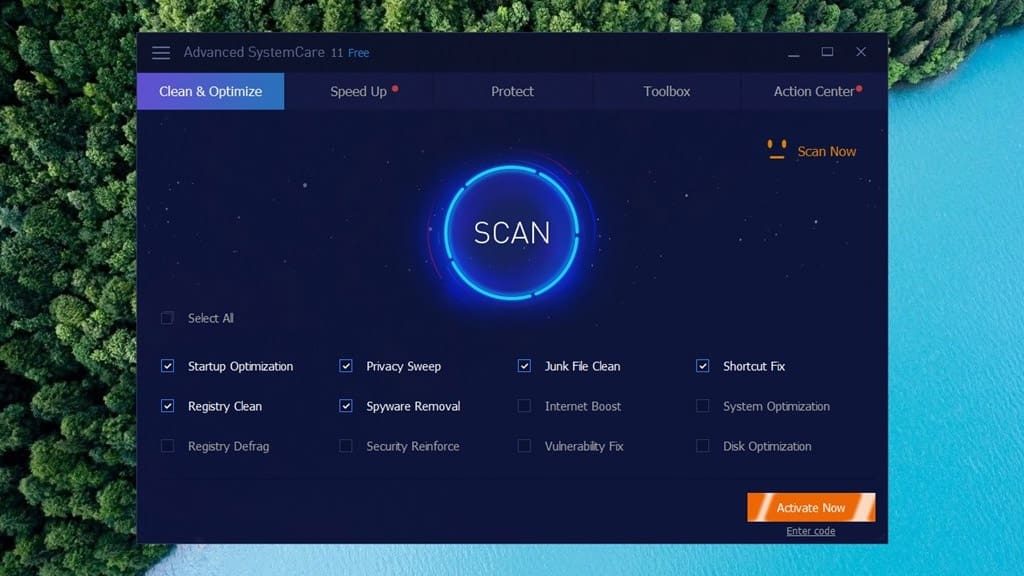1024x576 pixels.
Task: Click the Enter code link
Action: click(811, 531)
